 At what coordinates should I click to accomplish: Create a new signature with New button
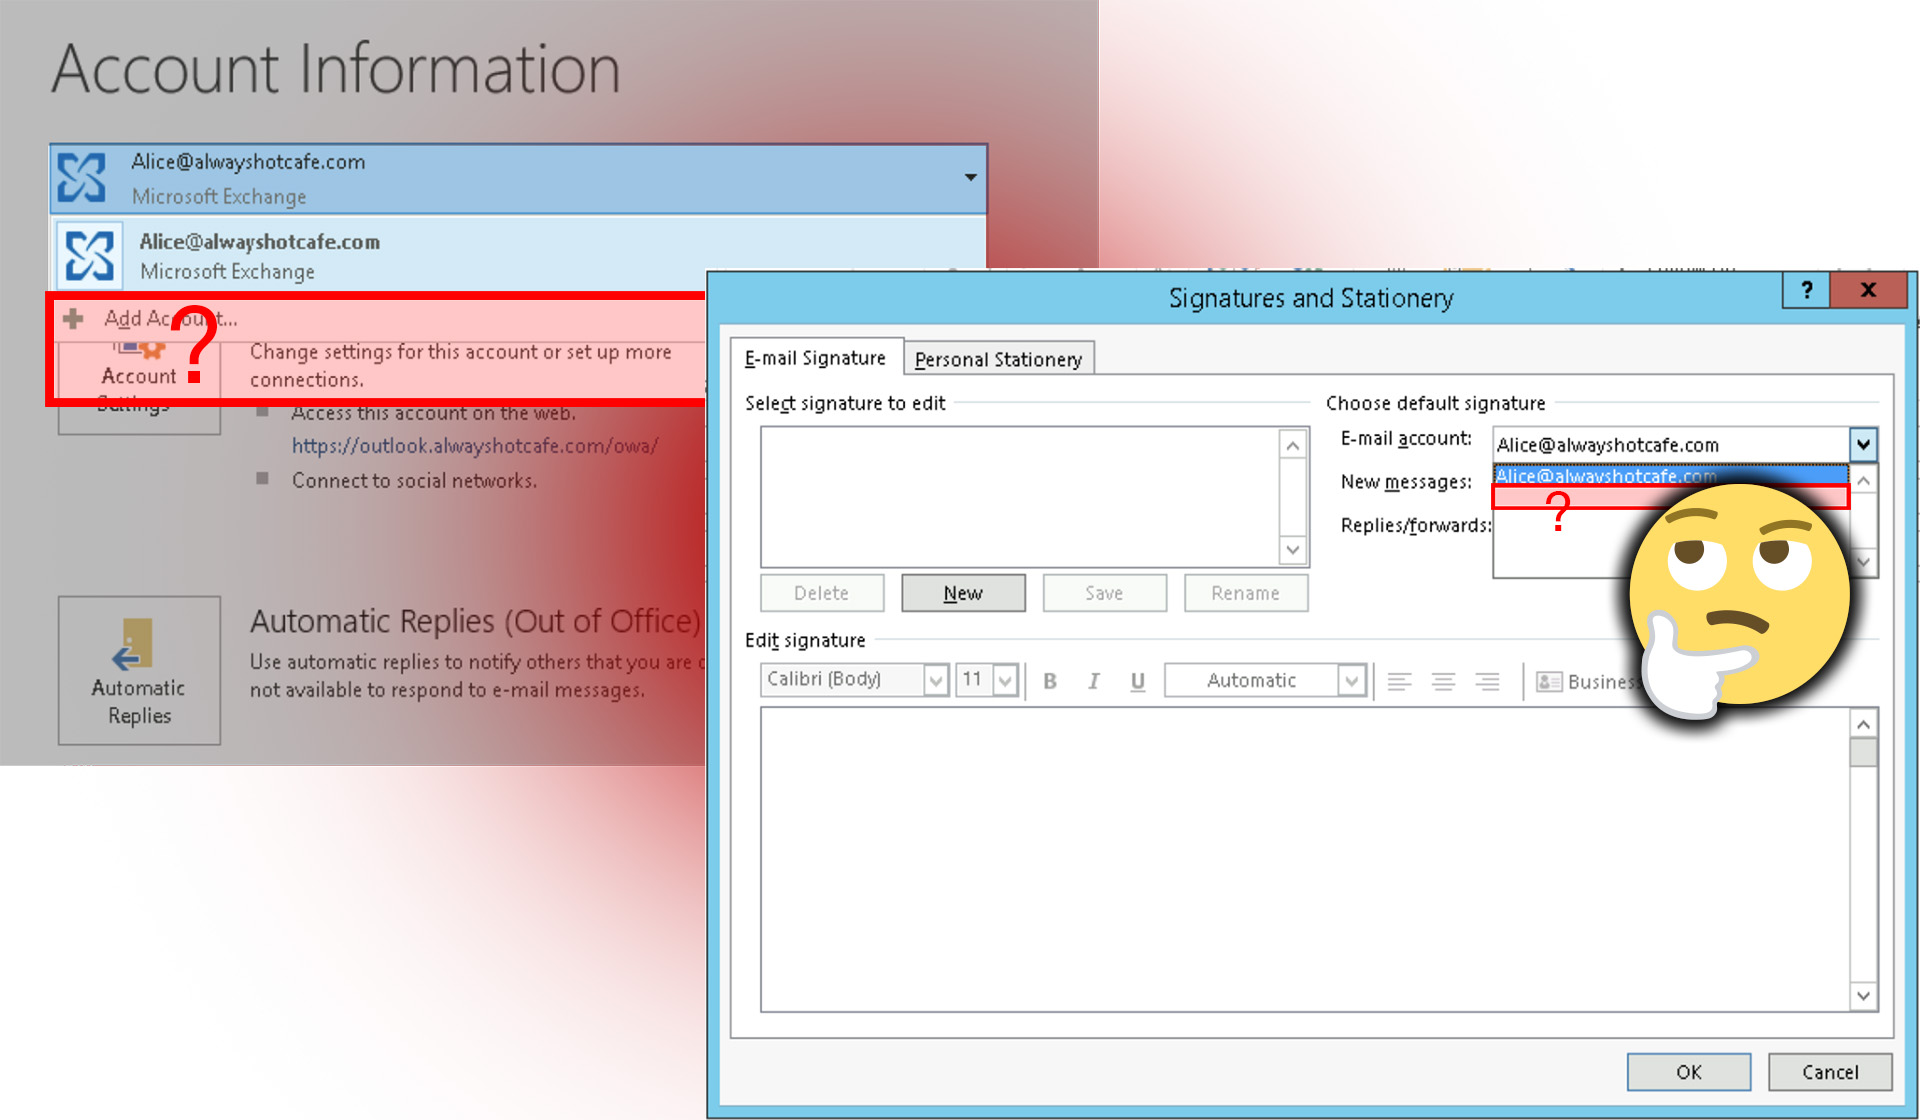[962, 592]
